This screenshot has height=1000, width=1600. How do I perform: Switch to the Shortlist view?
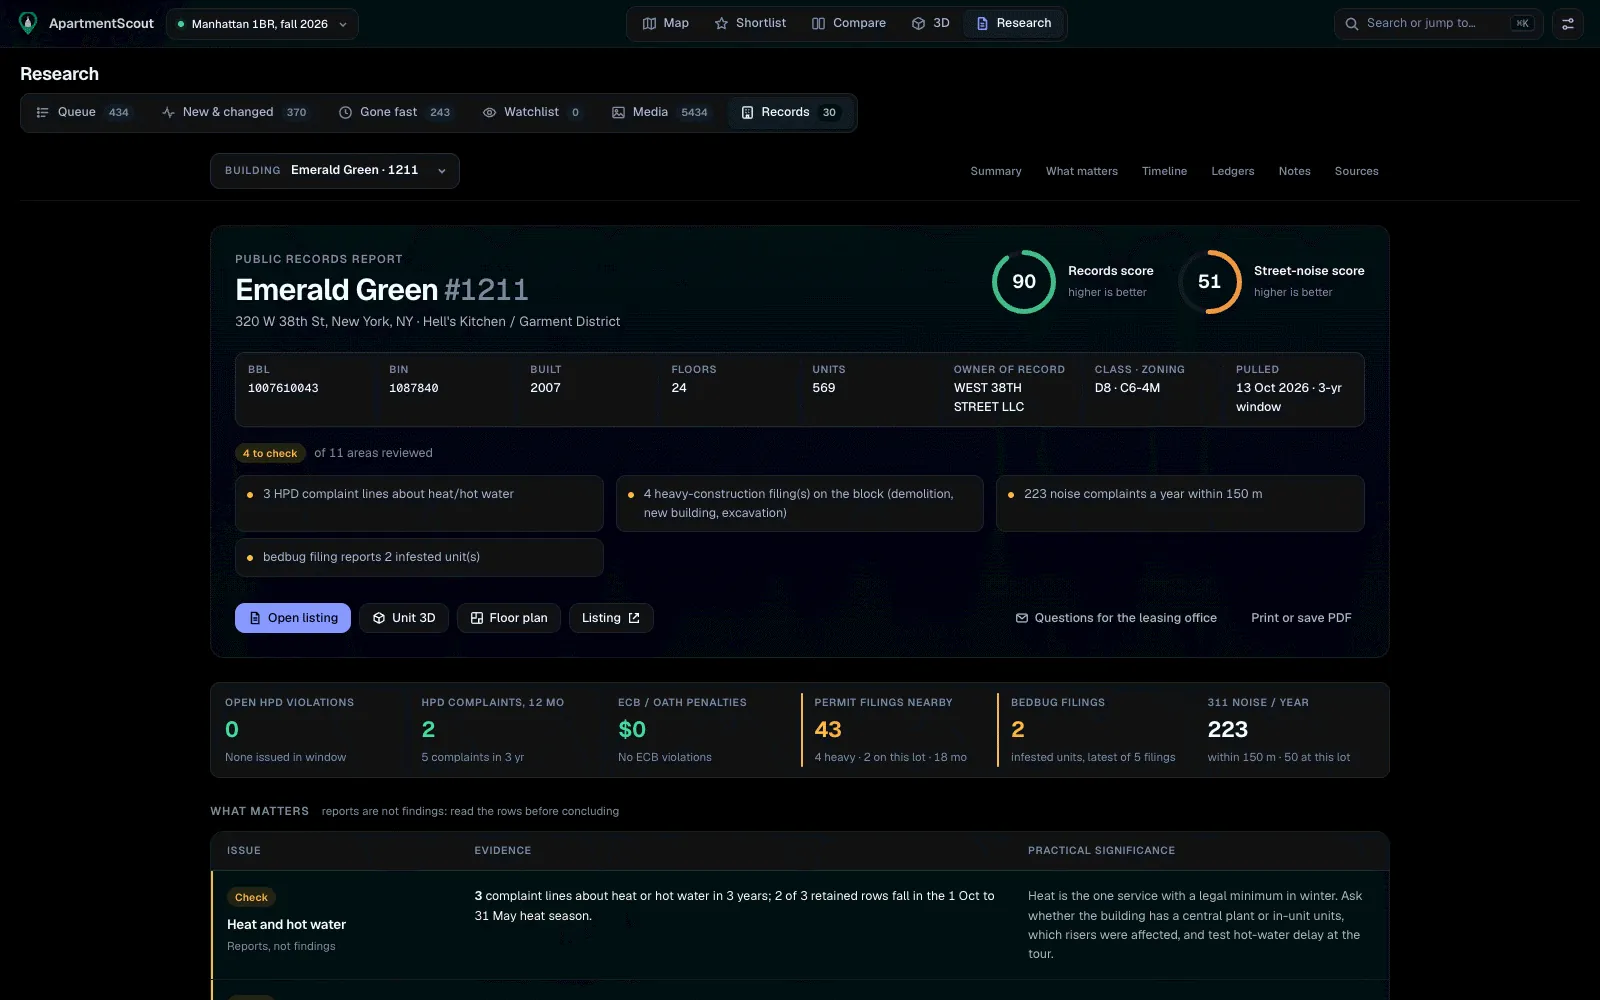click(x=751, y=23)
